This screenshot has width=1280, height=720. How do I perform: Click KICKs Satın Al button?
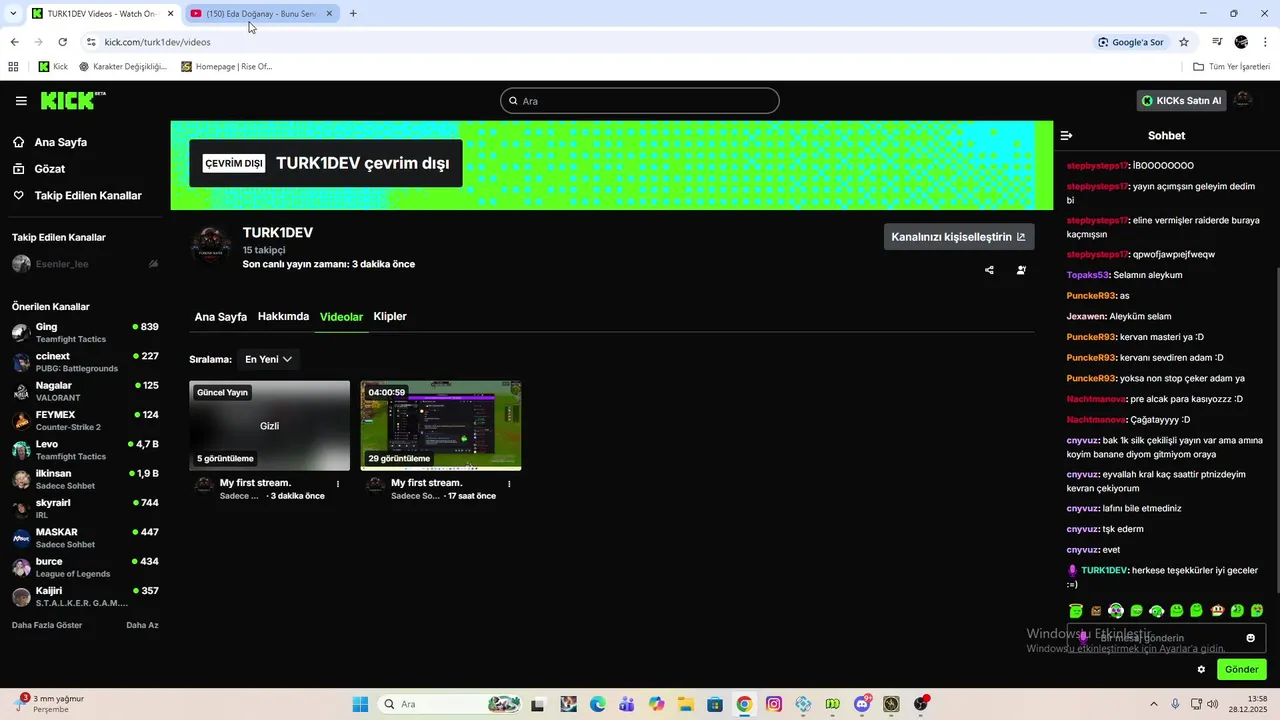[x=1182, y=101]
